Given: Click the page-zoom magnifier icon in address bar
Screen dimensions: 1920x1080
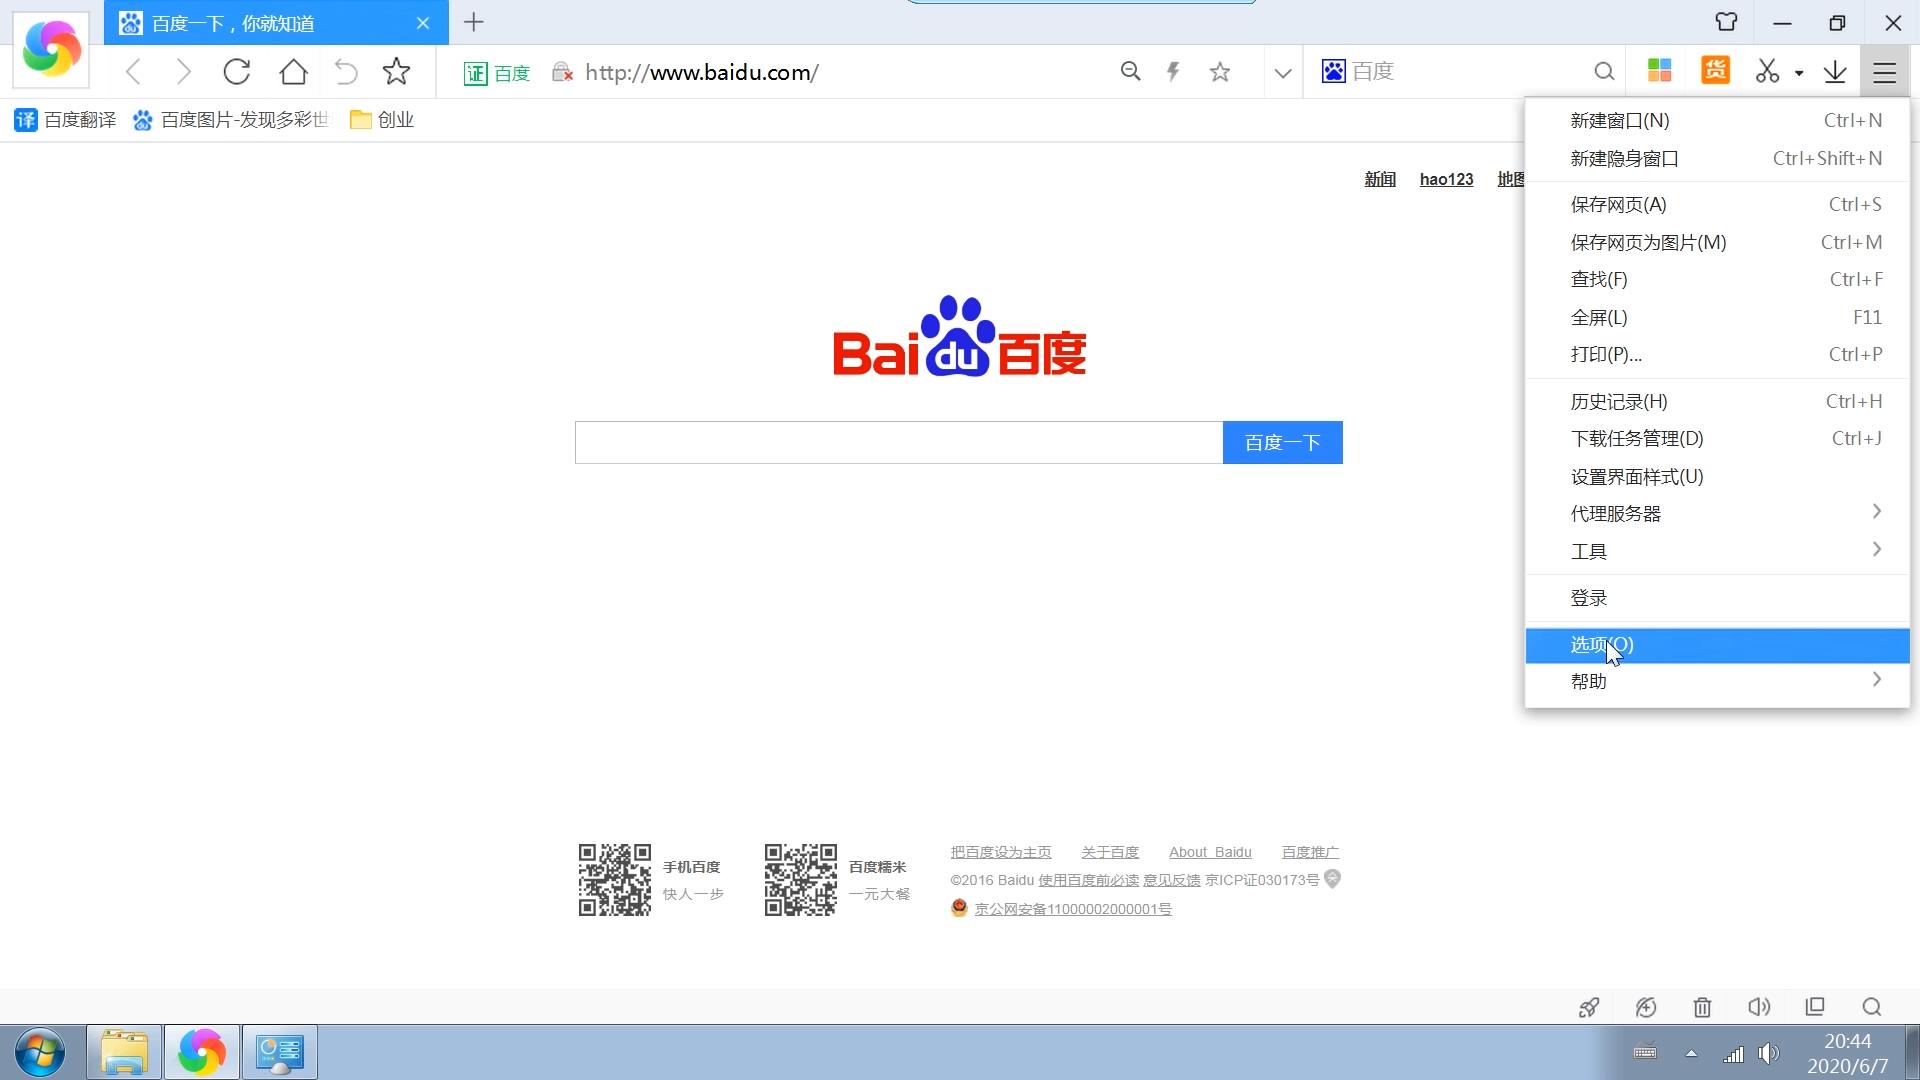Looking at the screenshot, I should pyautogui.click(x=1130, y=71).
